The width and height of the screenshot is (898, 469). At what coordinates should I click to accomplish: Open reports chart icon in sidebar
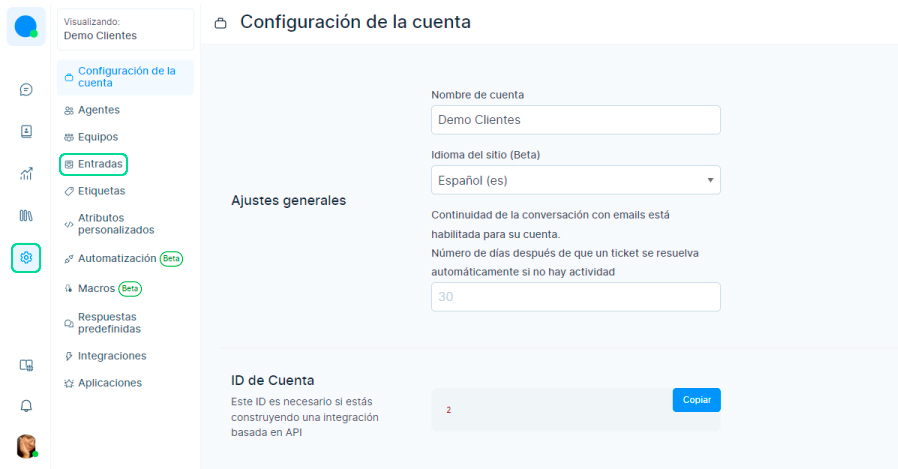point(26,173)
